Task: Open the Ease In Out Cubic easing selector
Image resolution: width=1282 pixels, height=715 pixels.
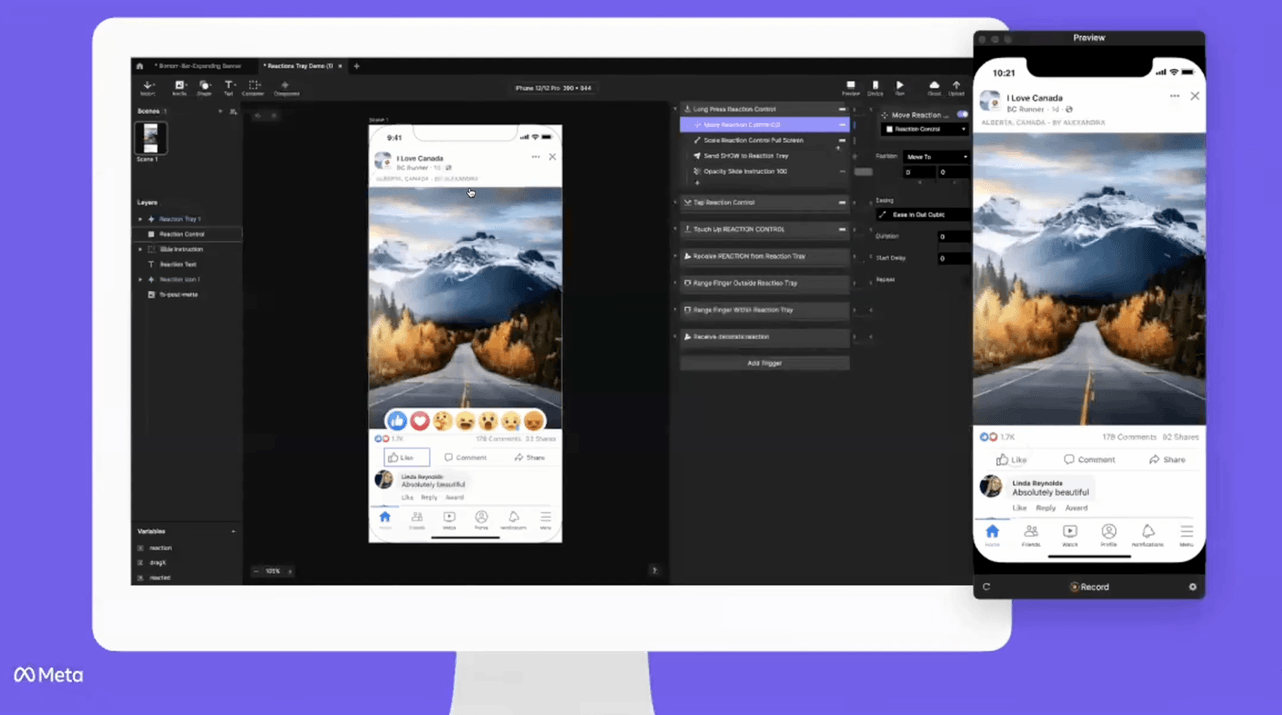Action: point(922,215)
